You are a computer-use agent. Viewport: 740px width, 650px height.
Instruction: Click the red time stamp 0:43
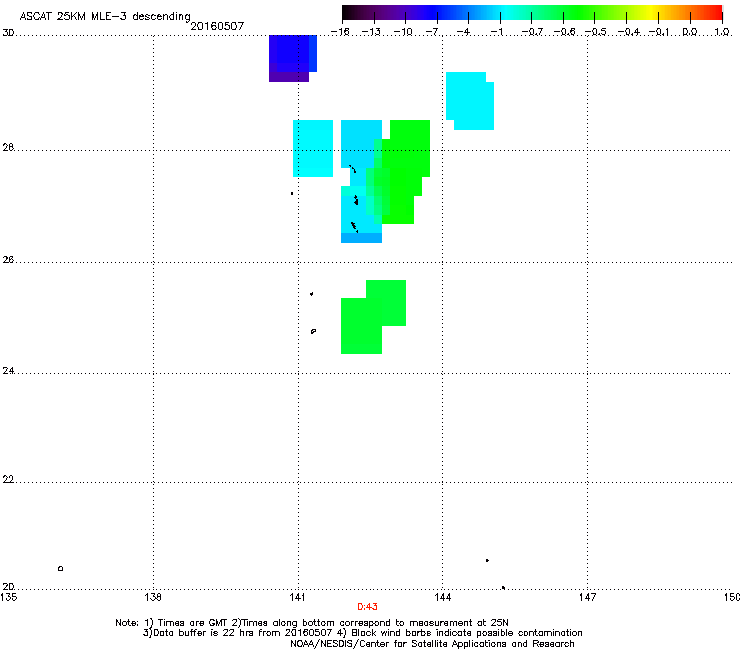pyautogui.click(x=367, y=607)
